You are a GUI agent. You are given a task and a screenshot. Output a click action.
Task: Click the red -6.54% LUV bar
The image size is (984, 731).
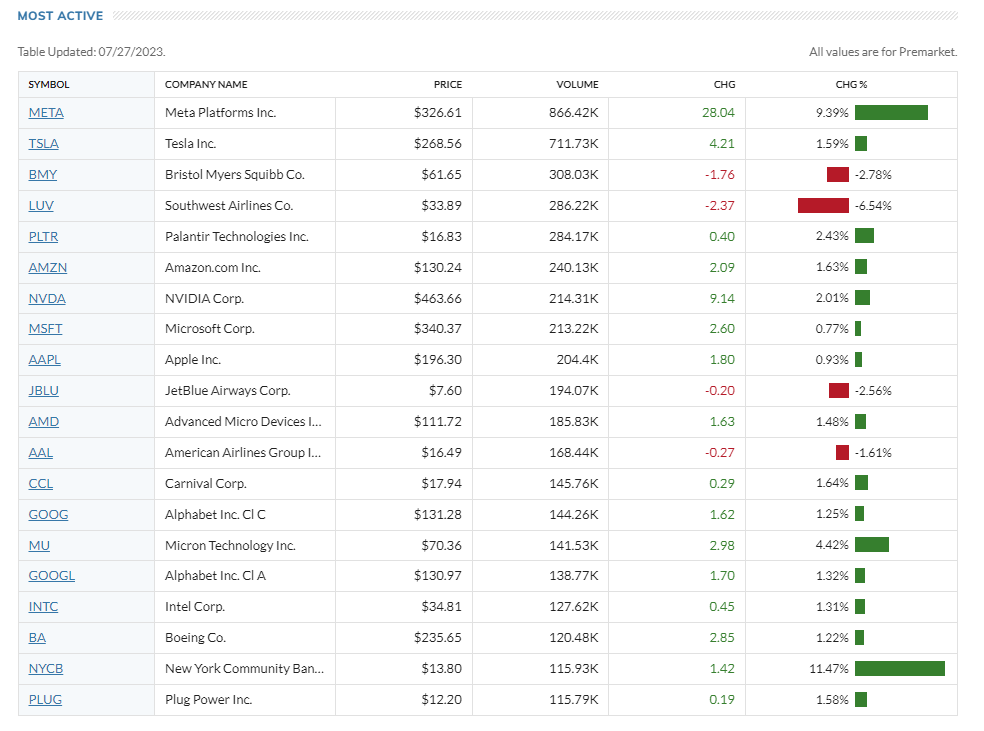pyautogui.click(x=823, y=206)
